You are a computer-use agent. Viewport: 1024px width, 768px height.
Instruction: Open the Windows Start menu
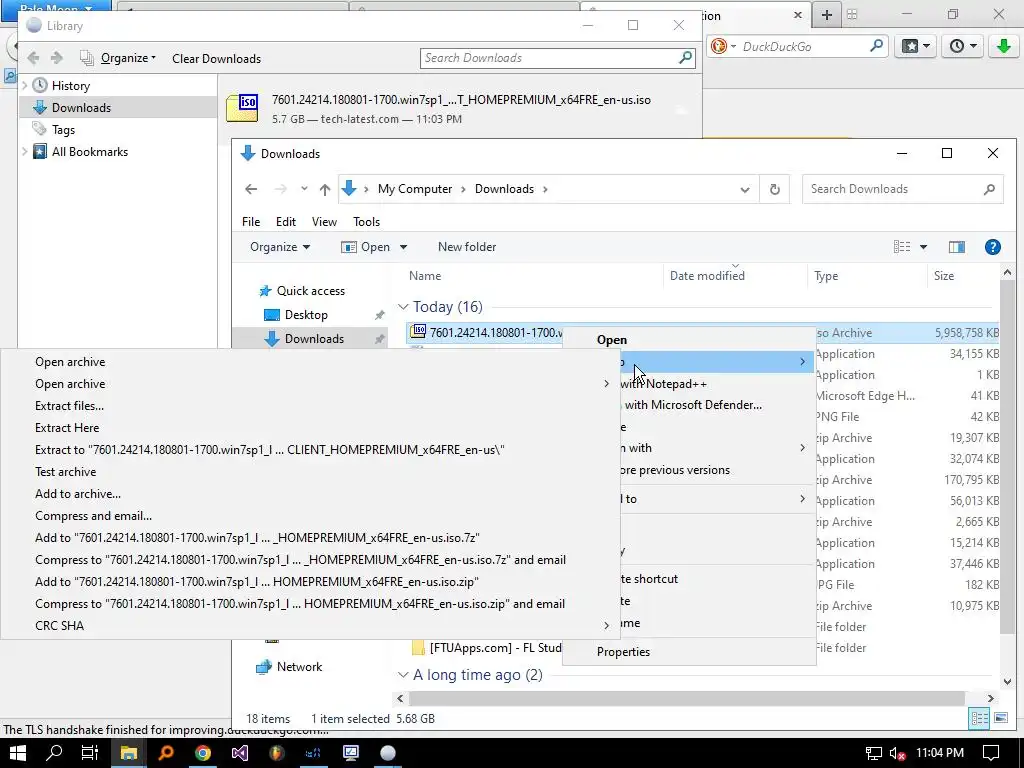point(18,753)
